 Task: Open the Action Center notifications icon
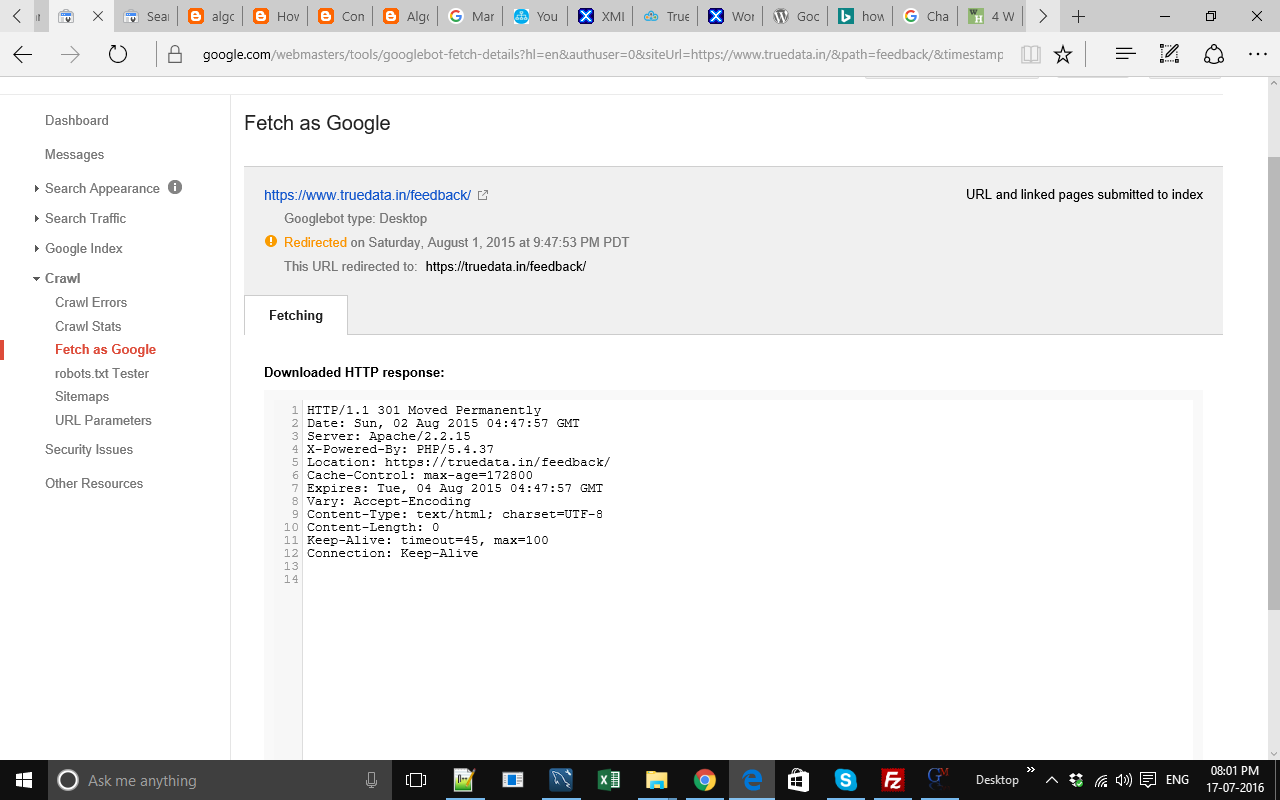(1148, 780)
